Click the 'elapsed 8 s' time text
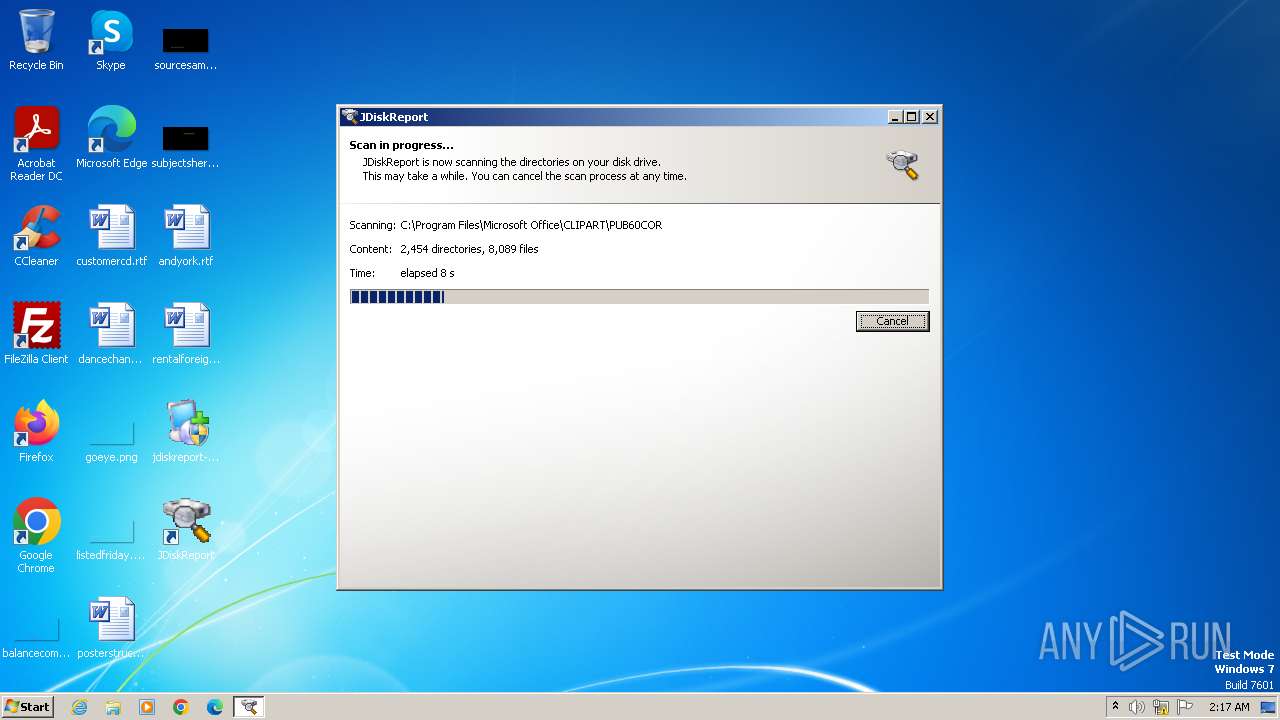Image resolution: width=1280 pixels, height=720 pixels. (427, 273)
